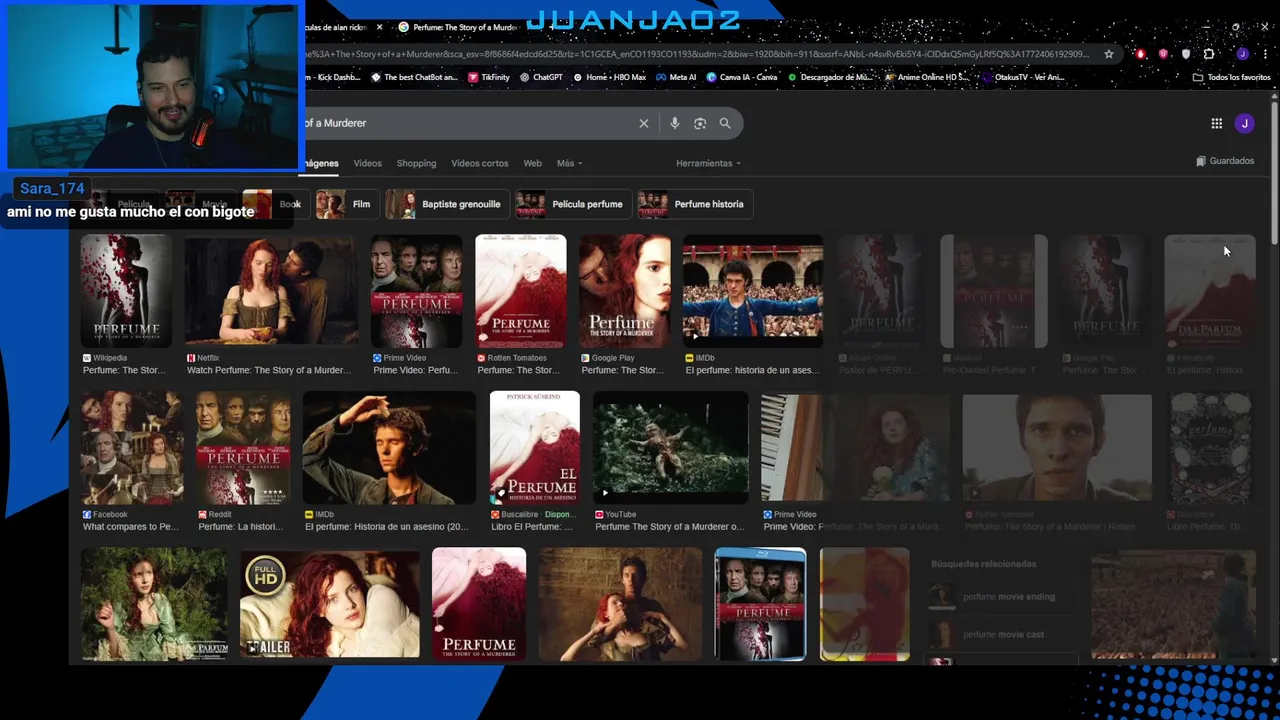Open the IMDb crowd scene thumbnail
Viewport: 1280px width, 720px height.
point(753,291)
